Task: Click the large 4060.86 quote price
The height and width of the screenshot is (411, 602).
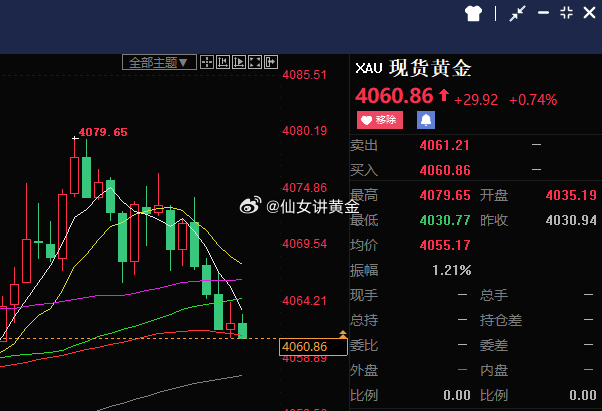Action: [x=394, y=96]
